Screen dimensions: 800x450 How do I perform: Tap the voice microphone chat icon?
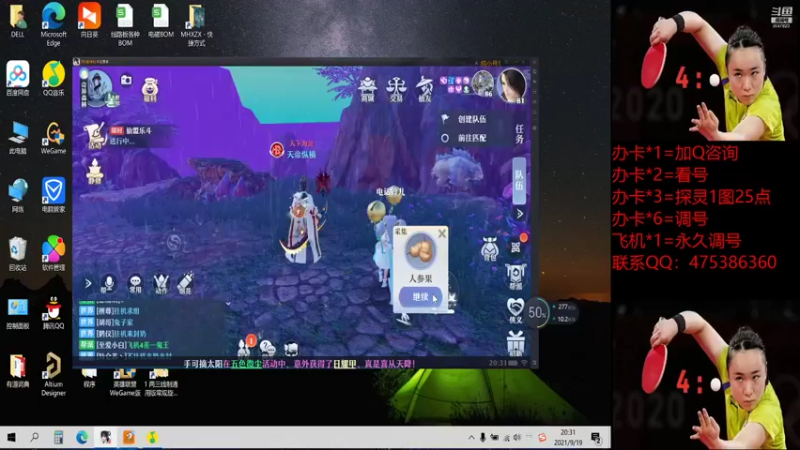[x=108, y=284]
